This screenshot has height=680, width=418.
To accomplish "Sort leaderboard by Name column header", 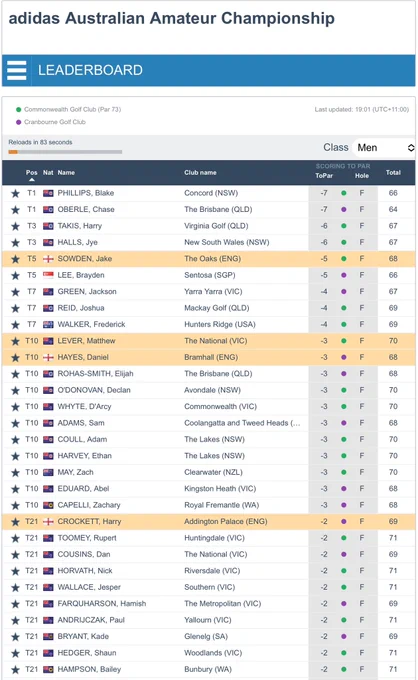I will (x=66, y=173).
